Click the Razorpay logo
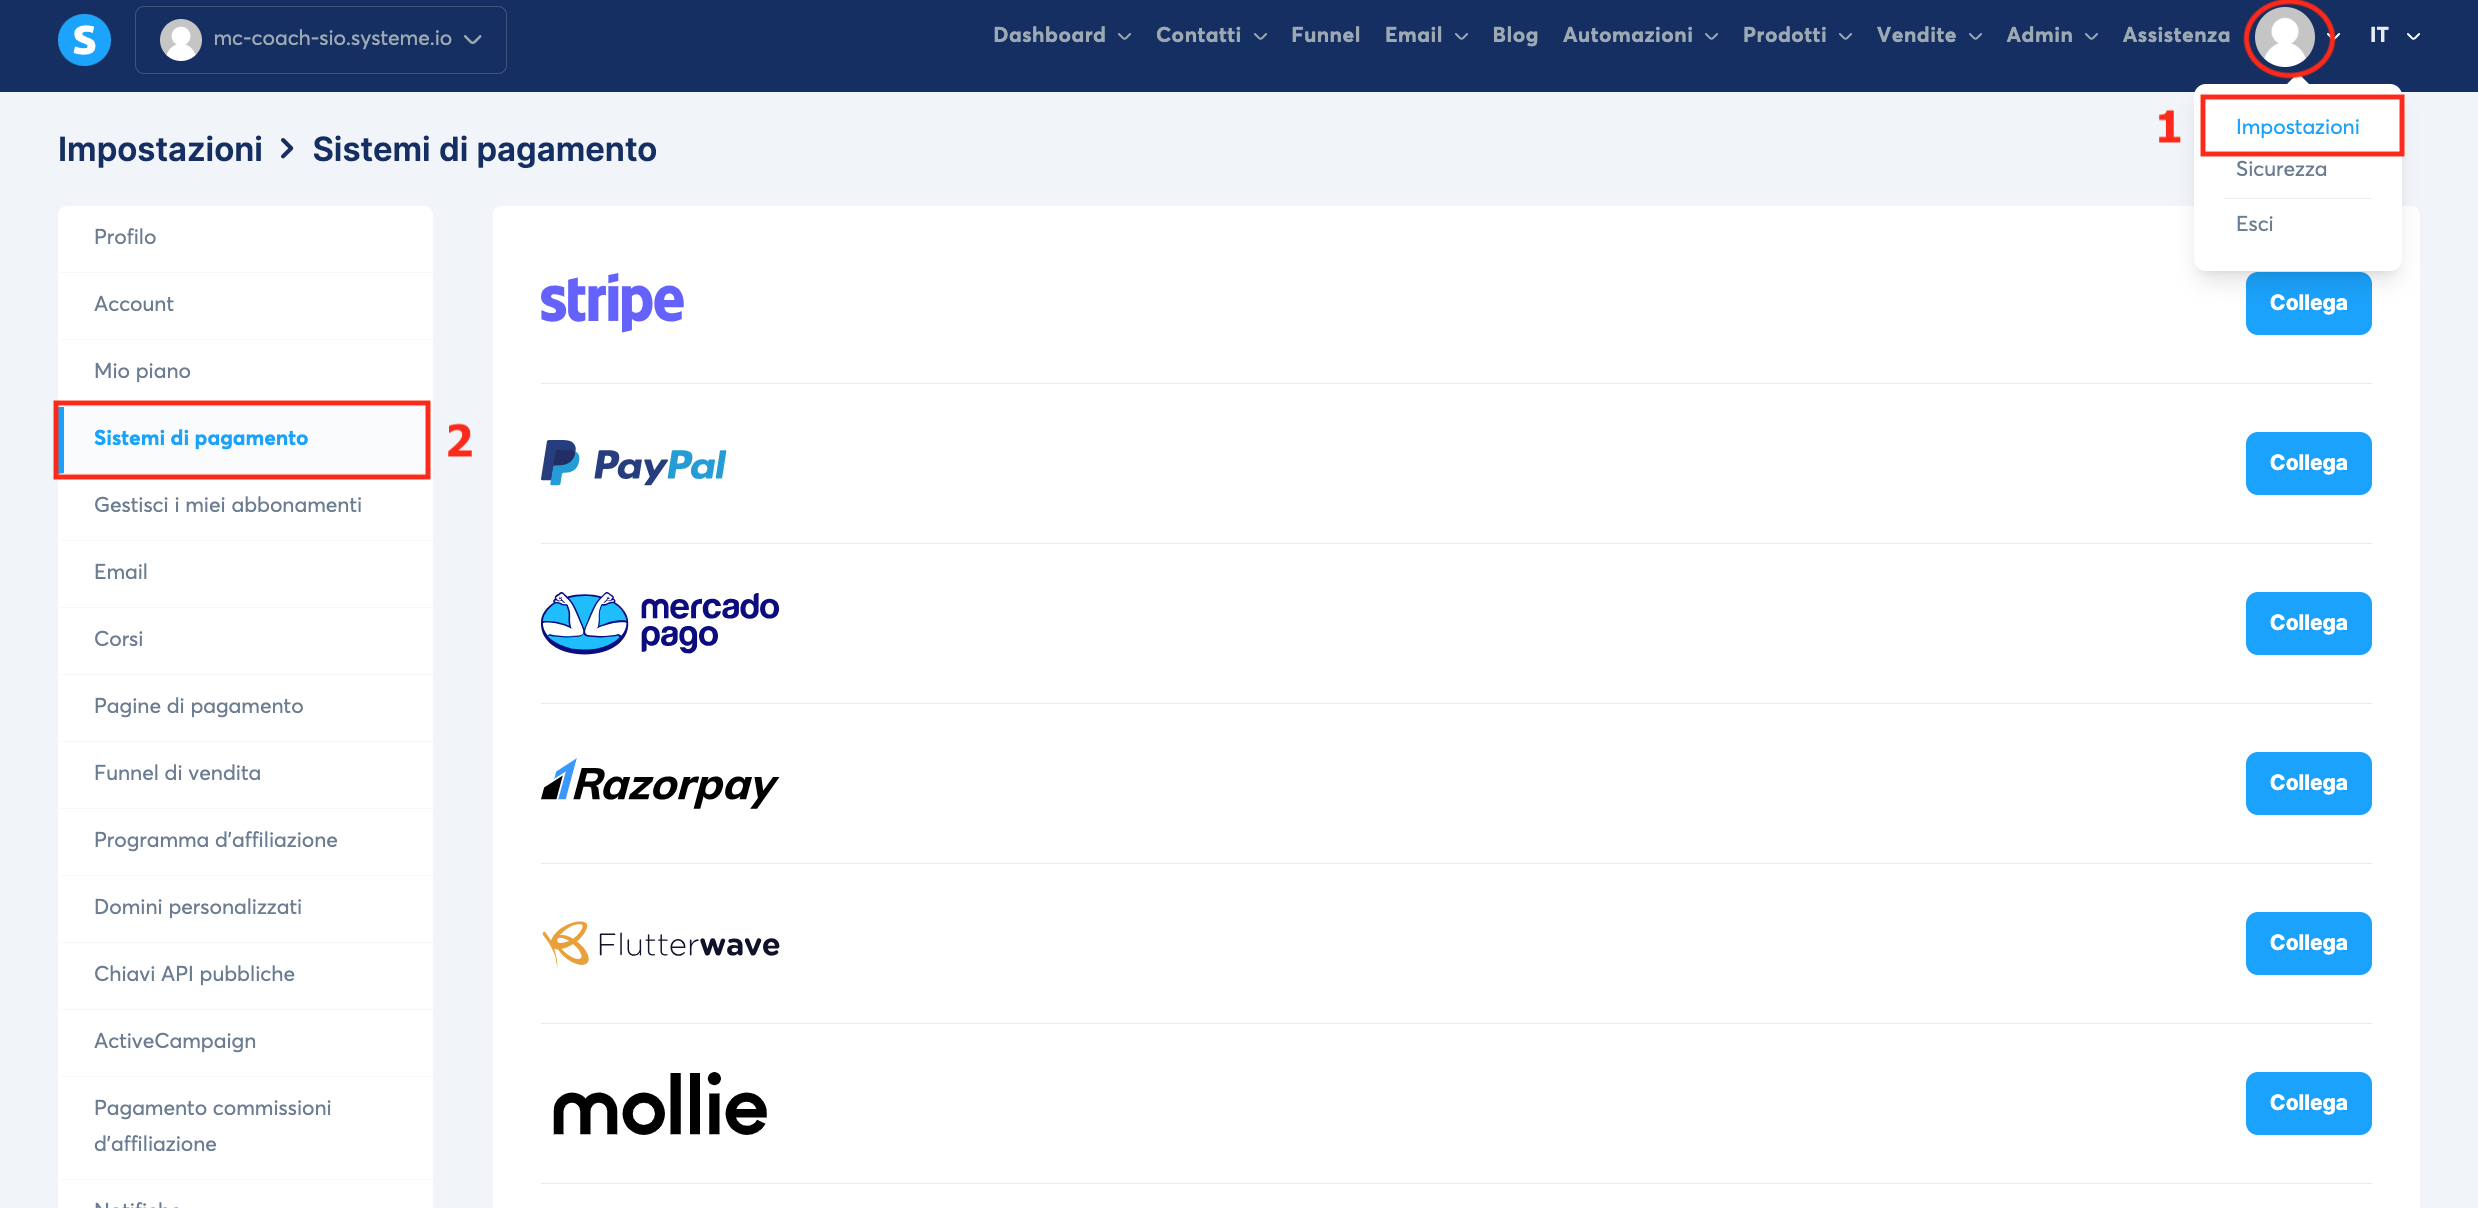This screenshot has height=1208, width=2478. point(660,784)
